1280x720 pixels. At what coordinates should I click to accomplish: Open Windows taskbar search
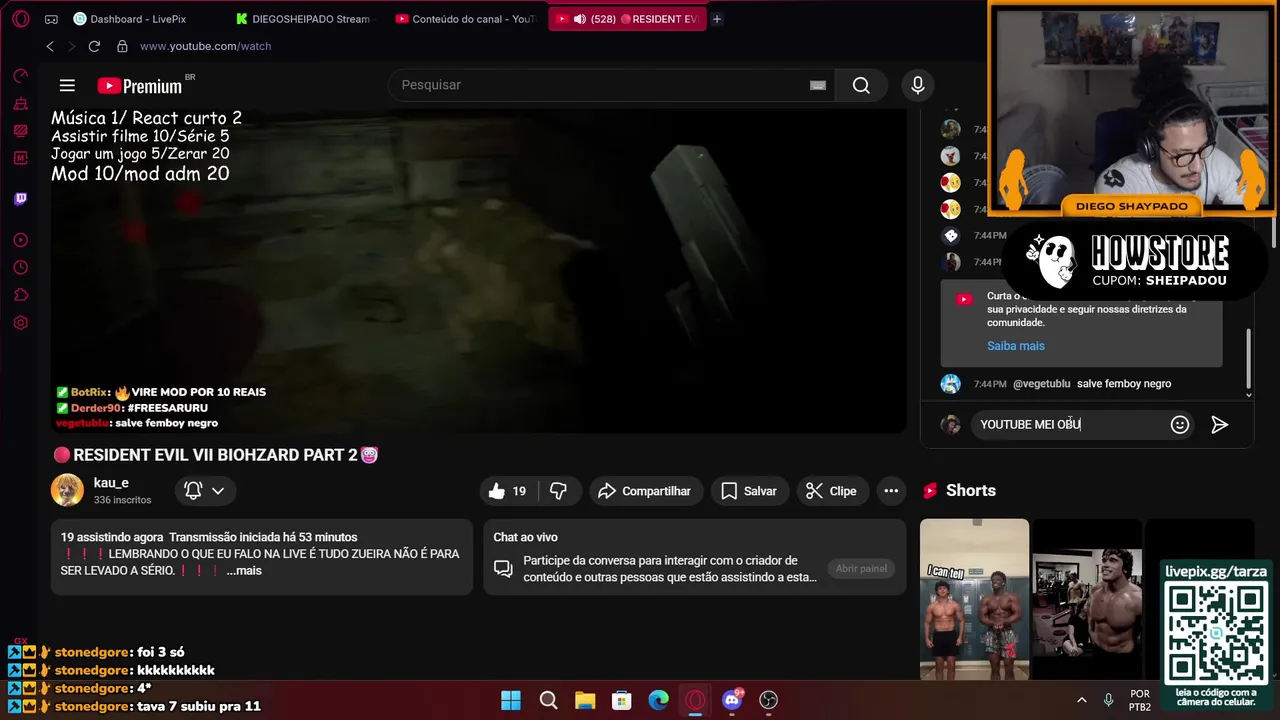click(x=548, y=700)
